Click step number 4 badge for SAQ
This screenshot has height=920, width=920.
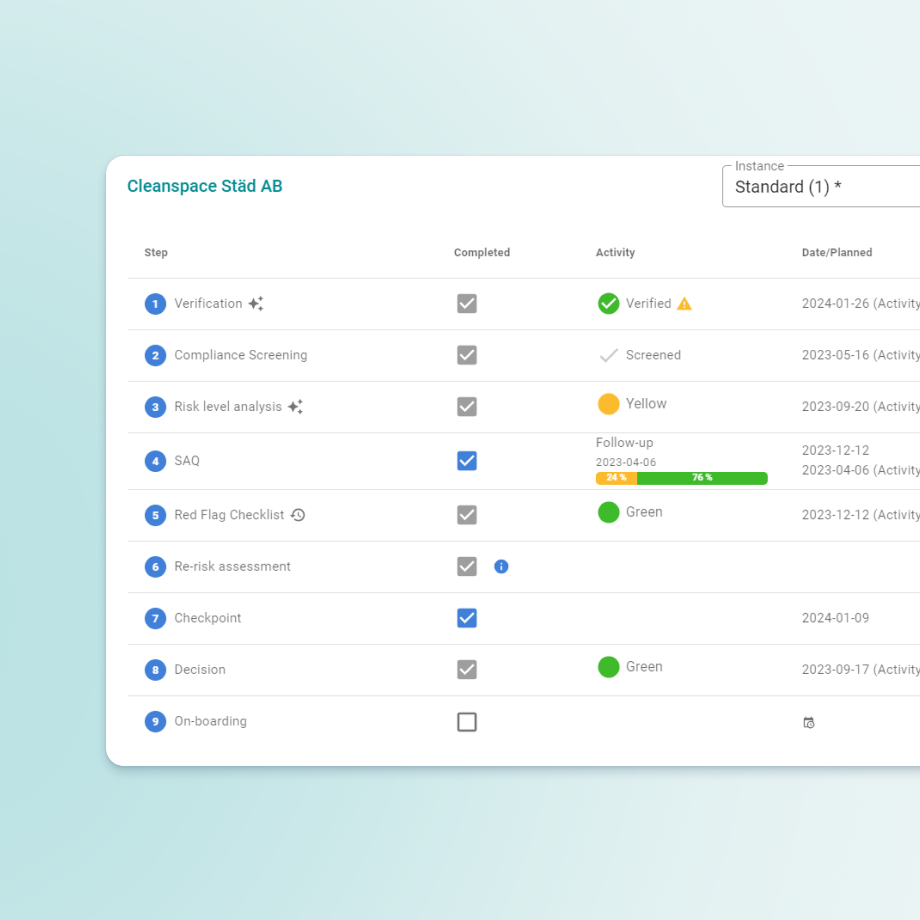tap(155, 461)
